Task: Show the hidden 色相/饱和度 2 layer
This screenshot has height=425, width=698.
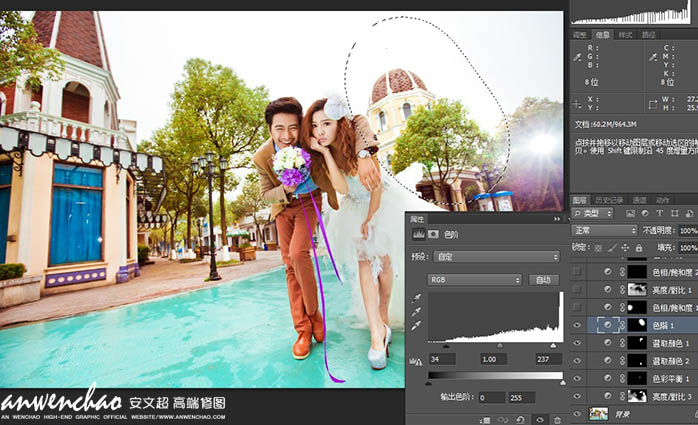Action: (x=577, y=271)
